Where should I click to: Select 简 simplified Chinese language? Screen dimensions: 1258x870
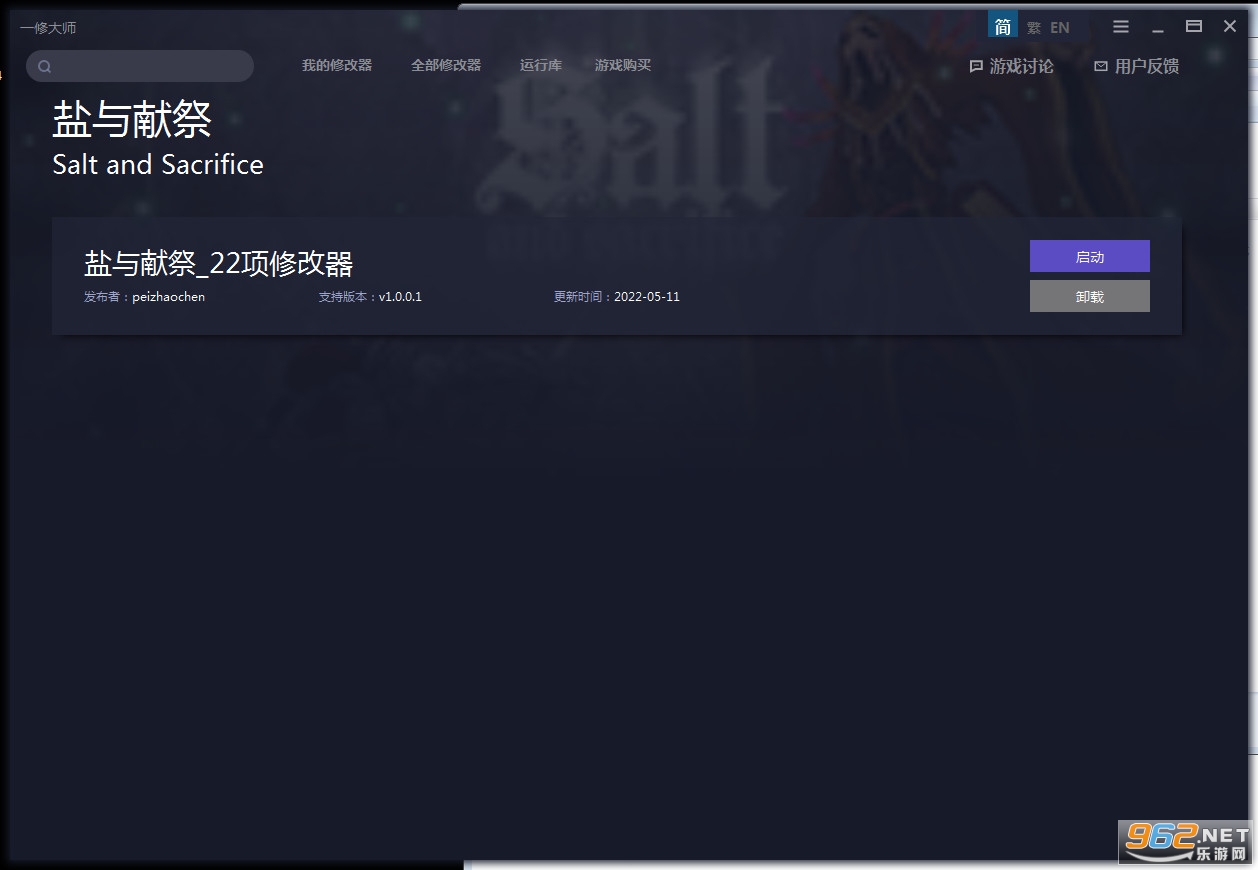[1003, 27]
